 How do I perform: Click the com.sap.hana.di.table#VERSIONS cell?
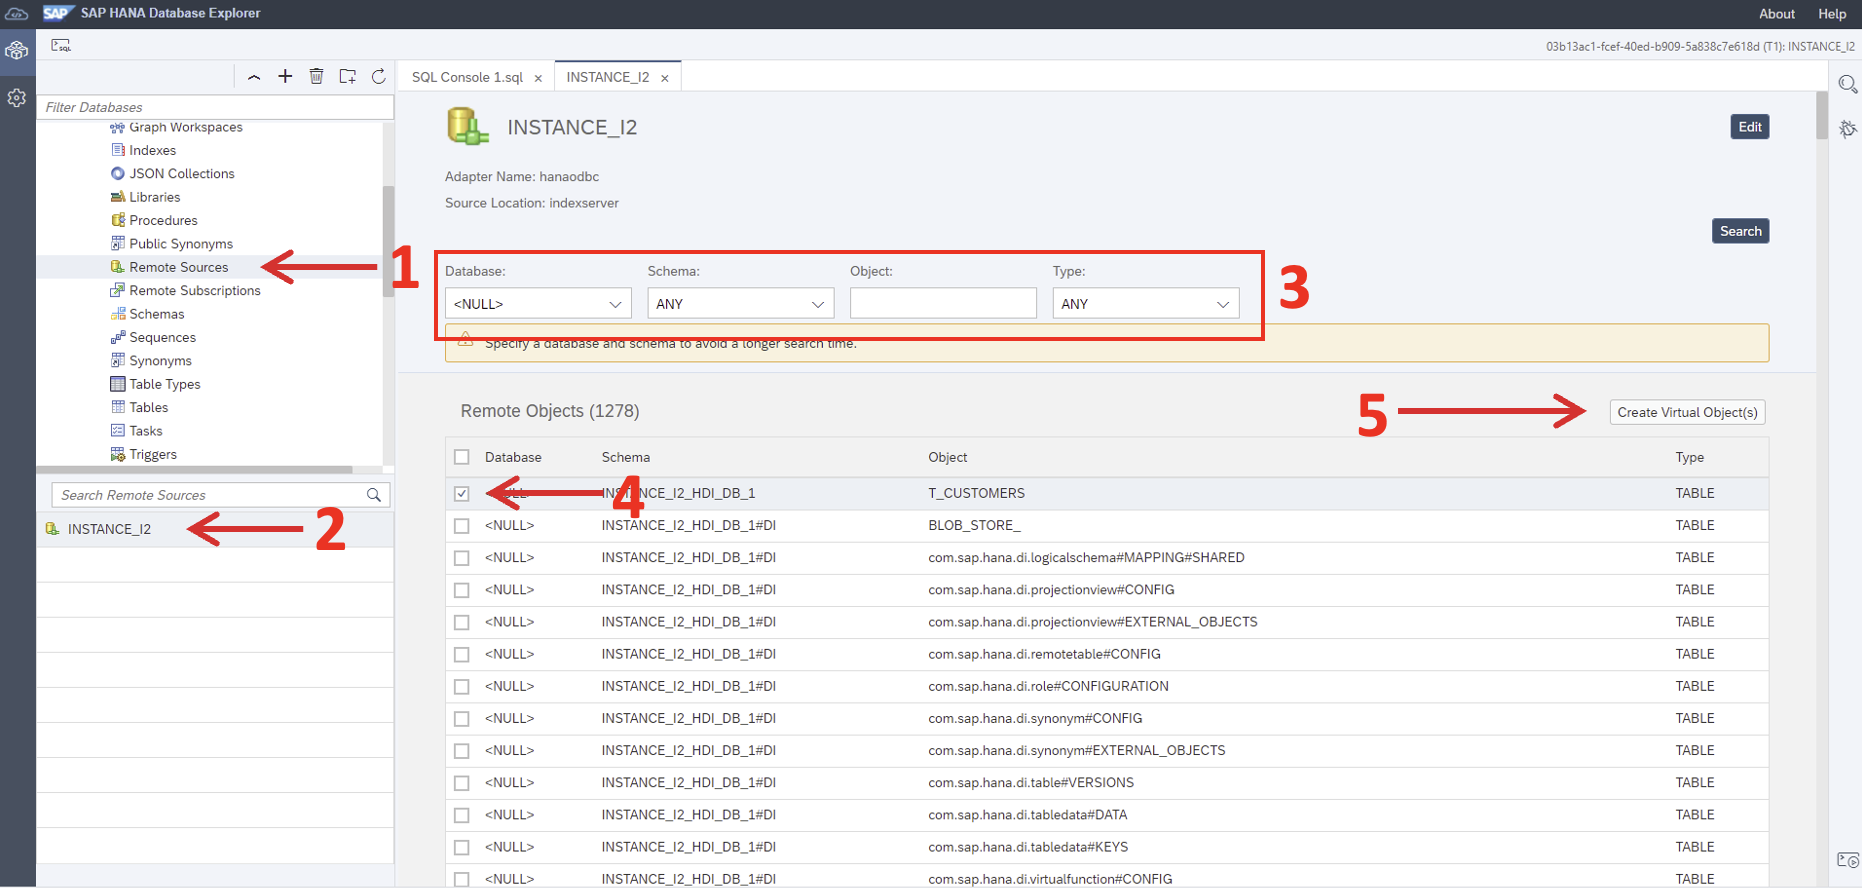click(x=1030, y=782)
